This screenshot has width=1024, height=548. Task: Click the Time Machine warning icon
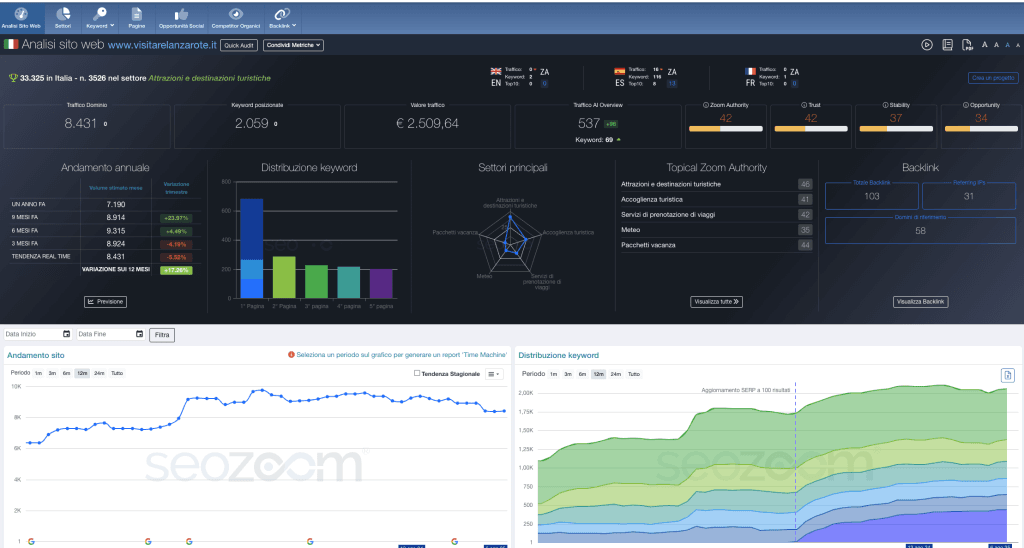click(x=291, y=355)
